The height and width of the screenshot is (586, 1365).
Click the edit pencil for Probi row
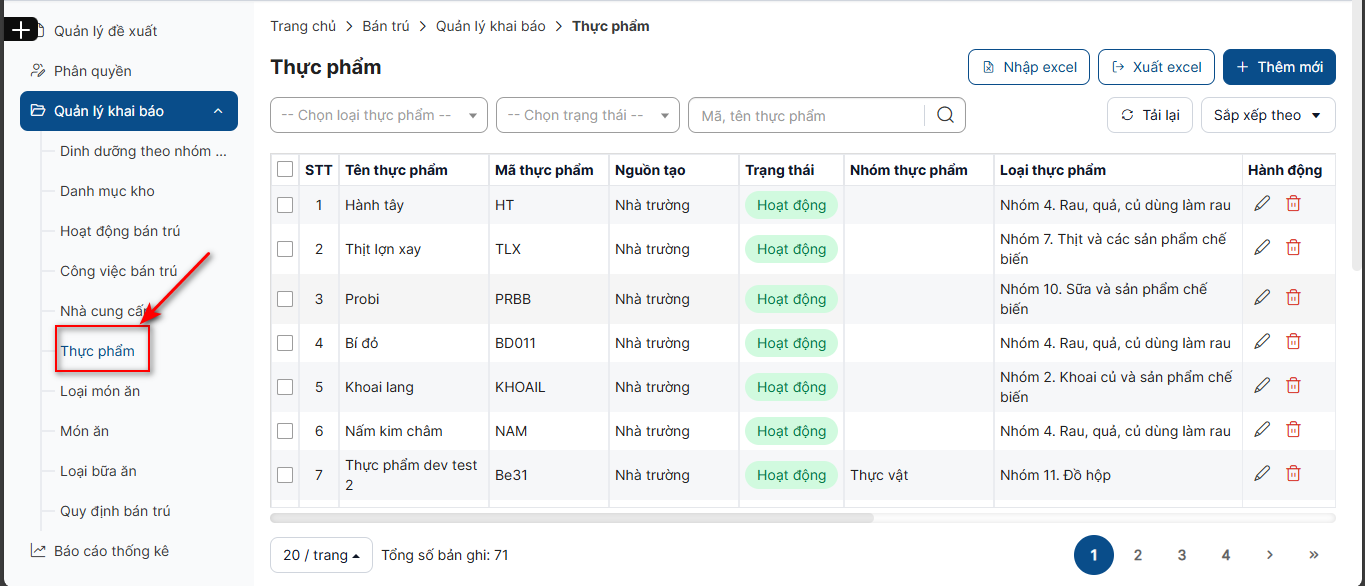tap(1262, 297)
